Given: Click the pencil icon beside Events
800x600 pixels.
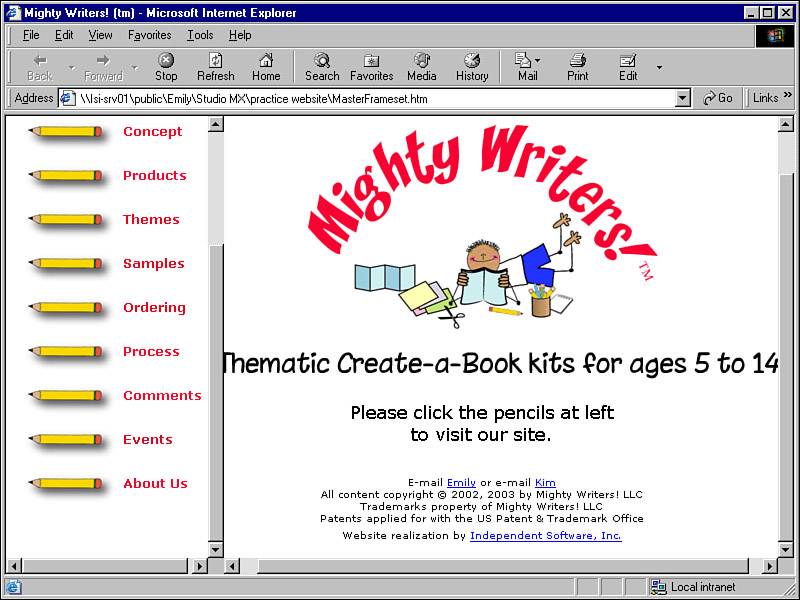Looking at the screenshot, I should coord(65,439).
